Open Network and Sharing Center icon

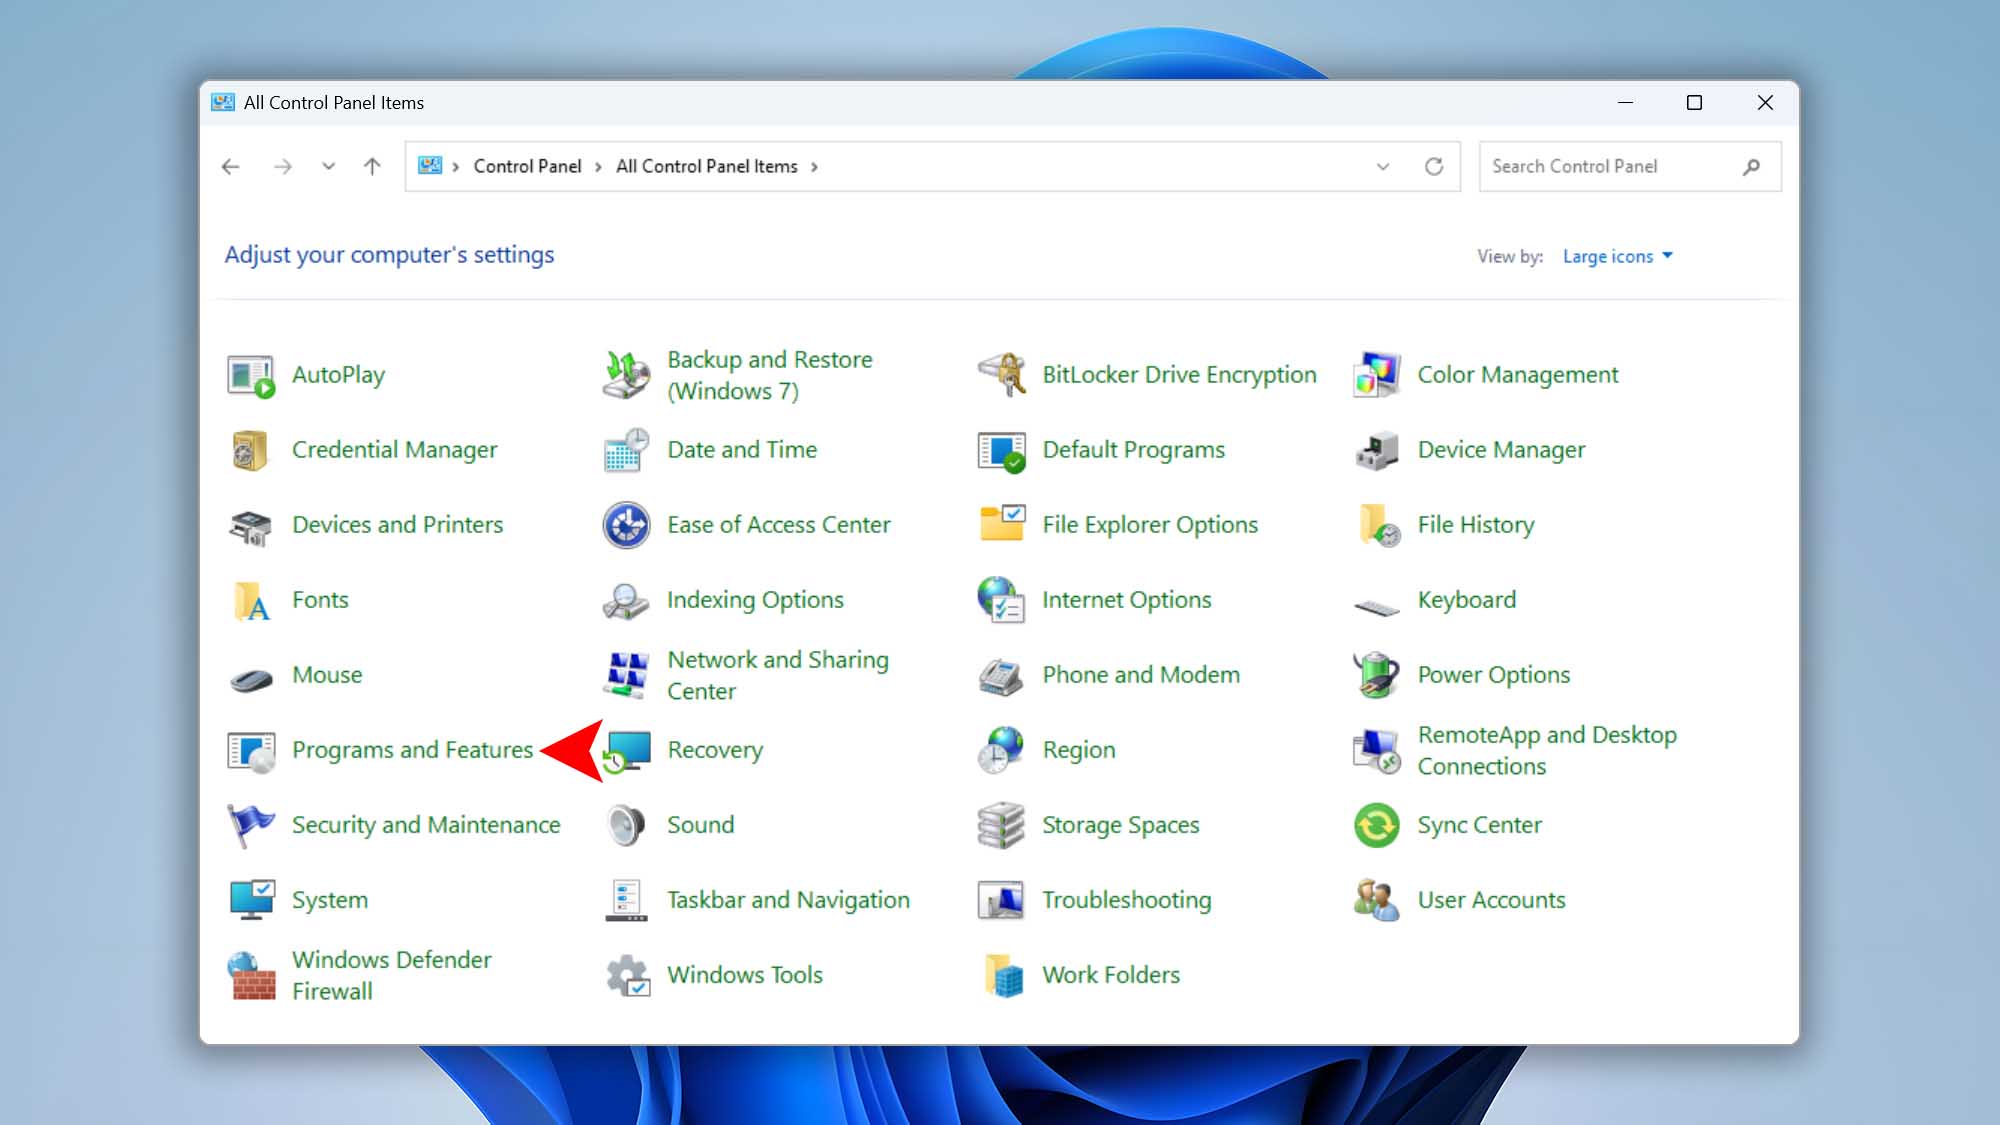(x=627, y=676)
